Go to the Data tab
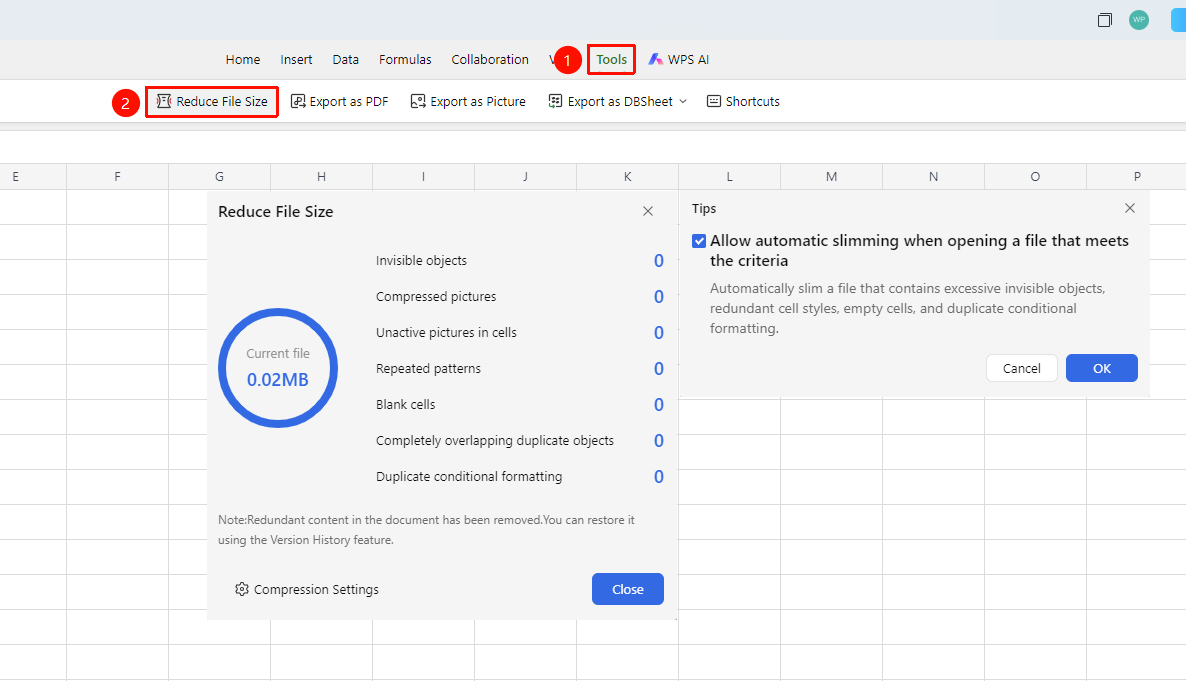Screen dimensions: 1186x681 346,59
